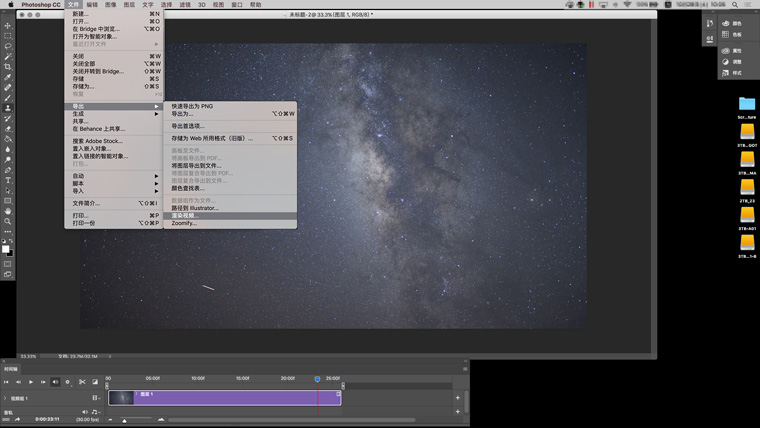Click the render video arrow icon
Screen dimensions: 760x428
click(x=17, y=419)
